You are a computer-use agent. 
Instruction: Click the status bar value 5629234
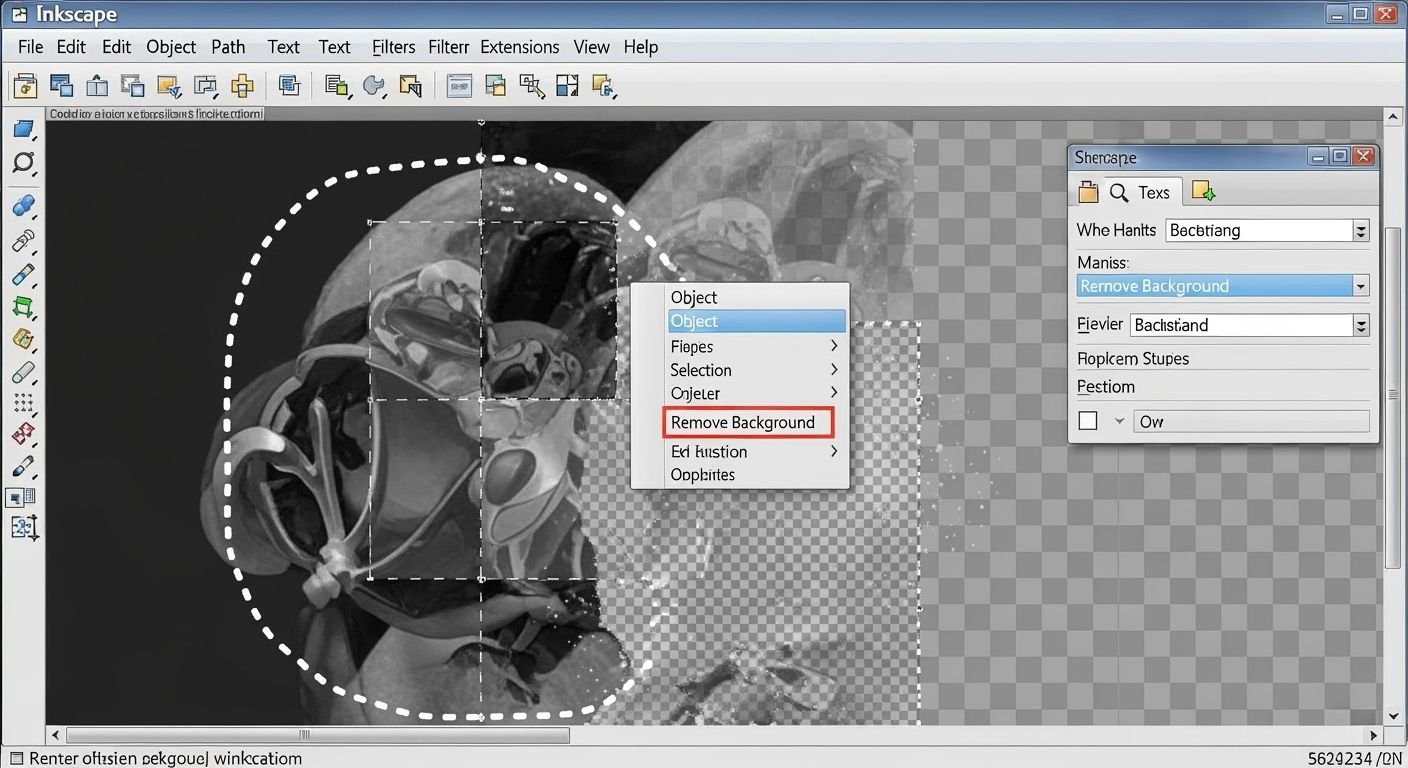[1341, 758]
